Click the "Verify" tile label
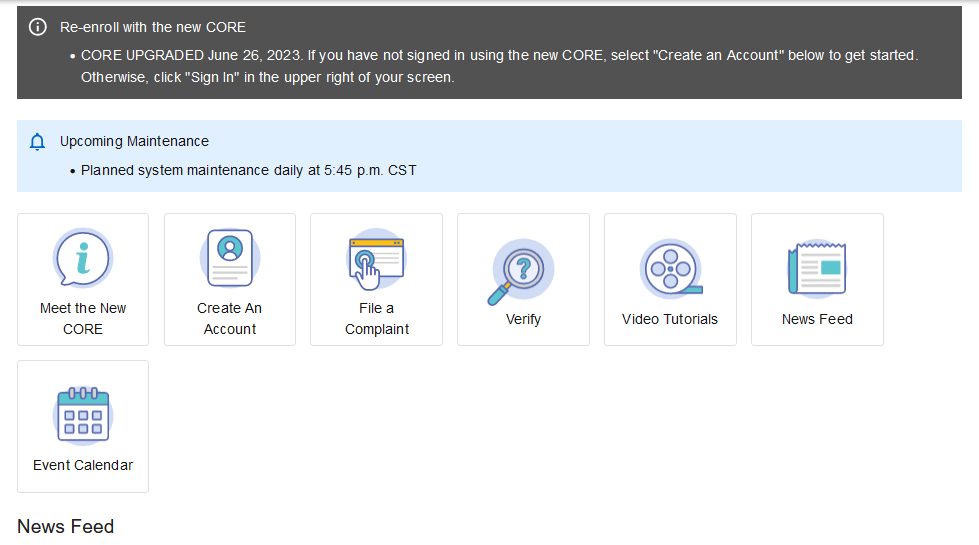Screen dimensions: 979x545 (523, 319)
